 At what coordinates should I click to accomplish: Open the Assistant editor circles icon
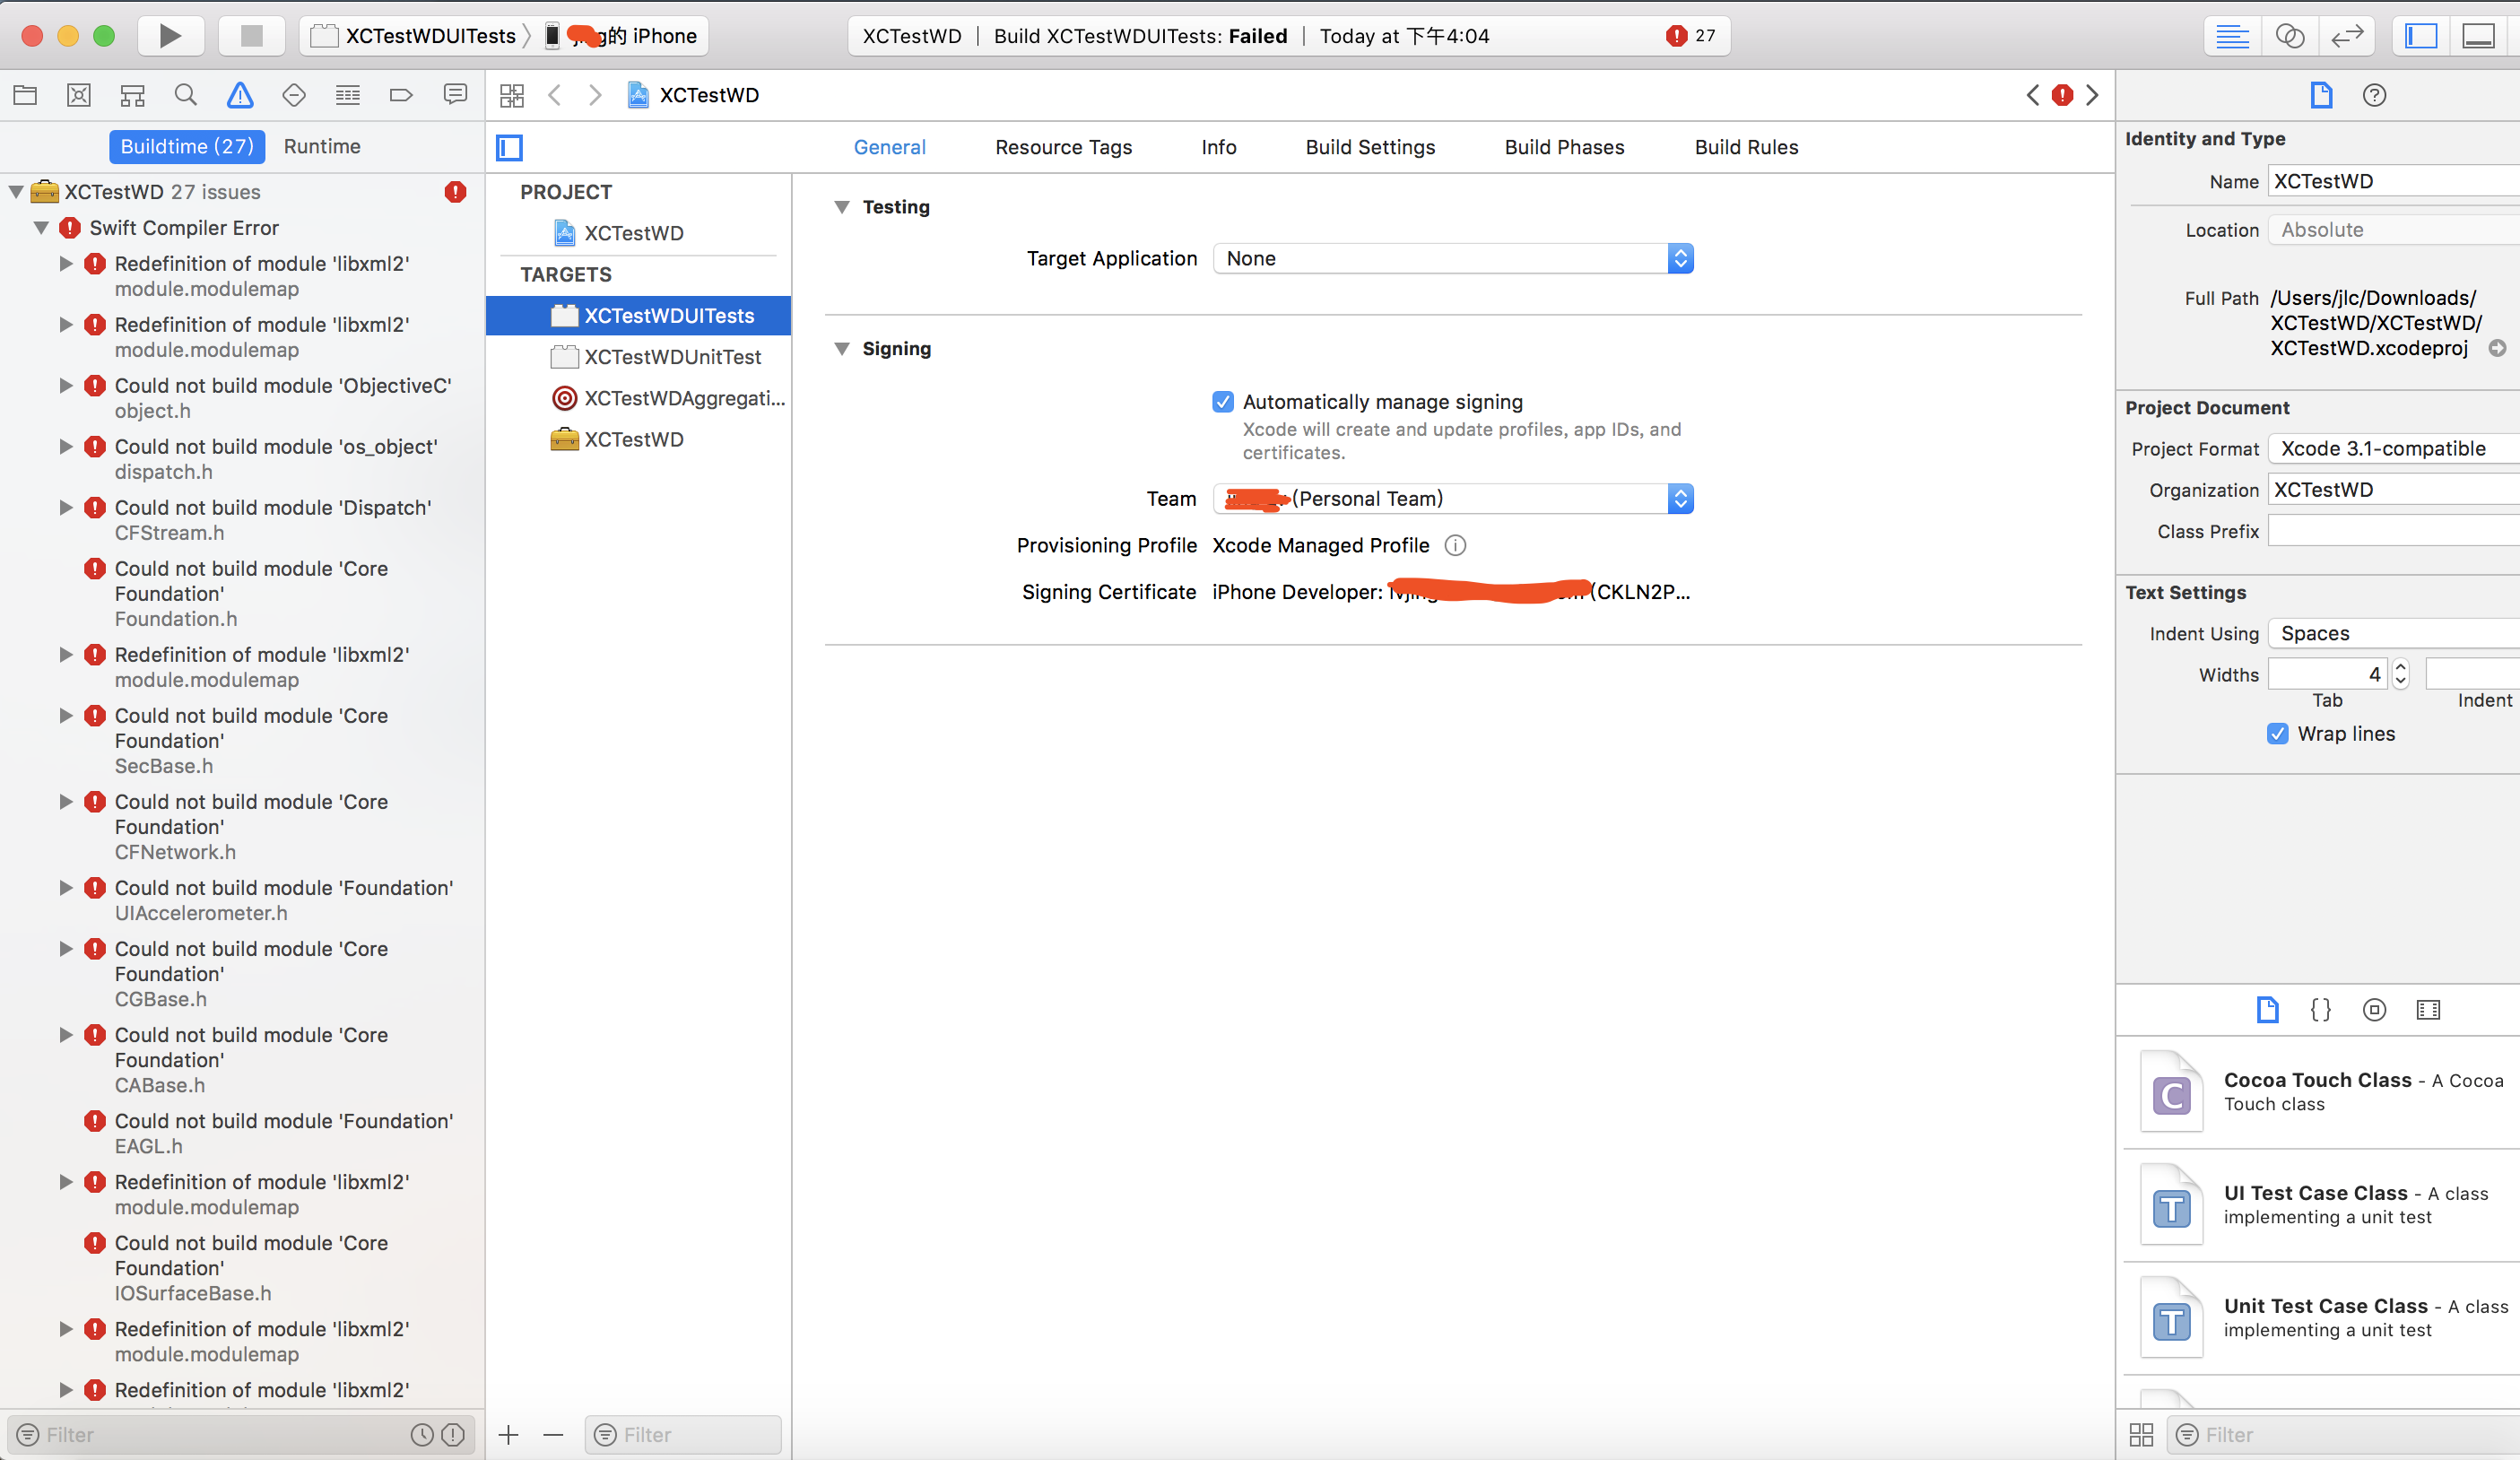2289,36
